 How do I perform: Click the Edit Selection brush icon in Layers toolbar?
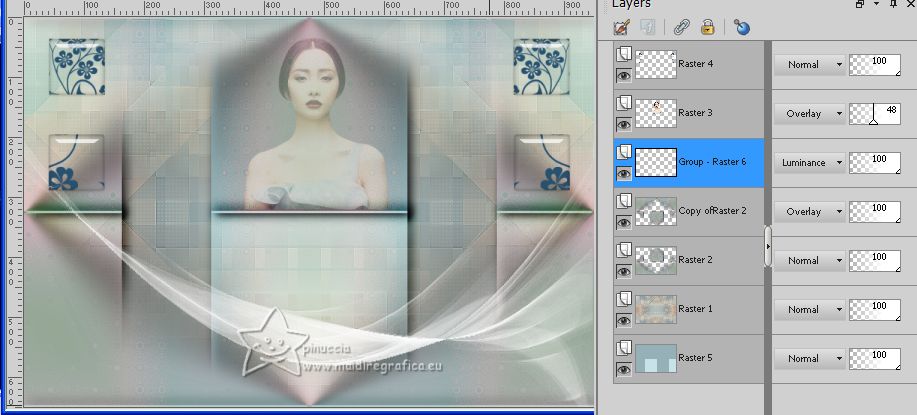coord(622,27)
